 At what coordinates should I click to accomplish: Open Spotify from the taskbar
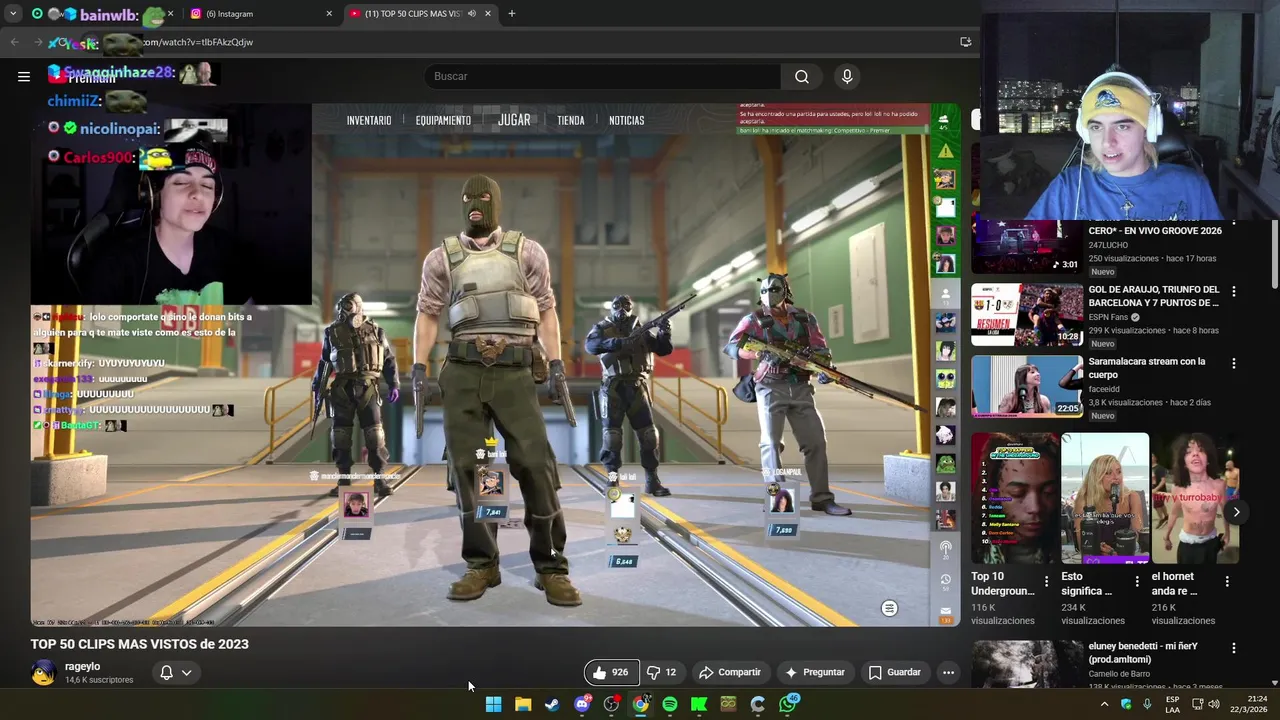(670, 704)
